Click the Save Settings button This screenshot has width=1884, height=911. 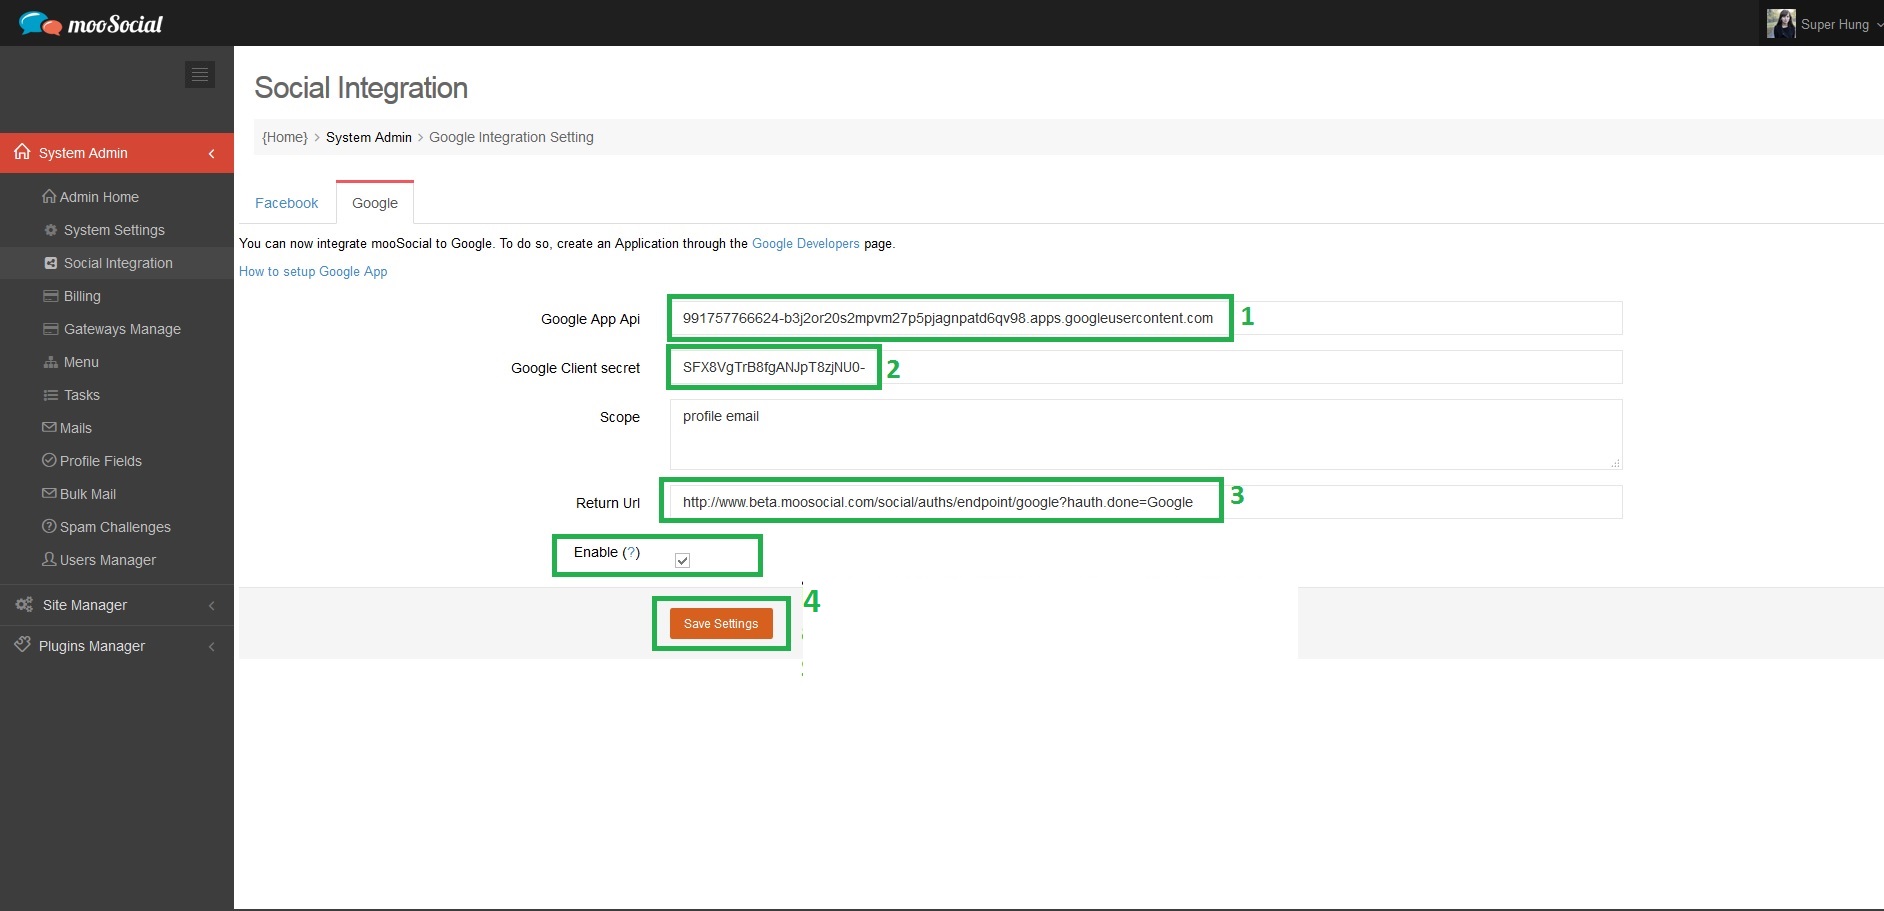click(721, 623)
